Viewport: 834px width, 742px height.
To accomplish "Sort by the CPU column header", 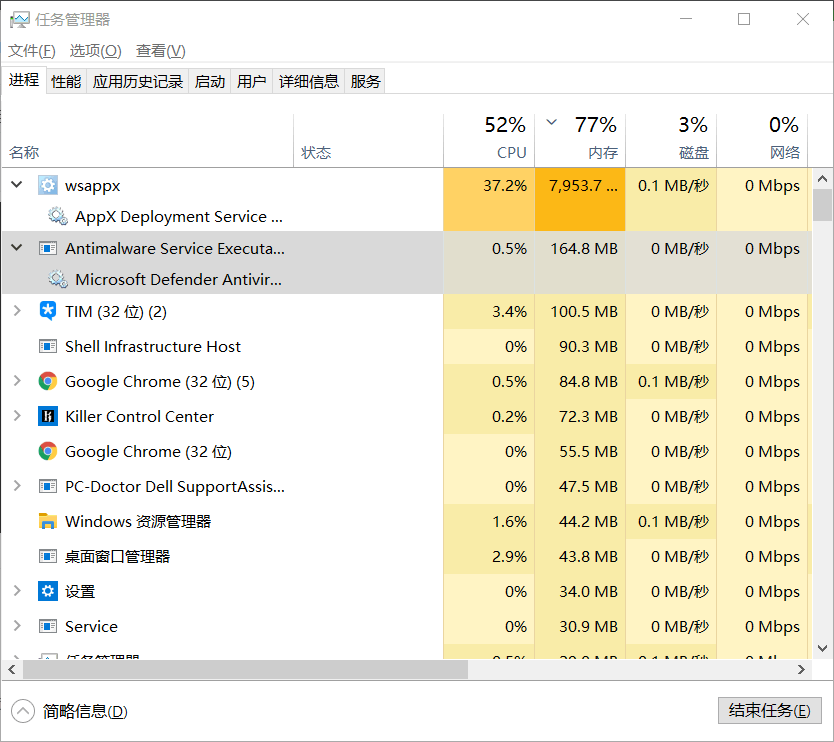I will point(489,140).
